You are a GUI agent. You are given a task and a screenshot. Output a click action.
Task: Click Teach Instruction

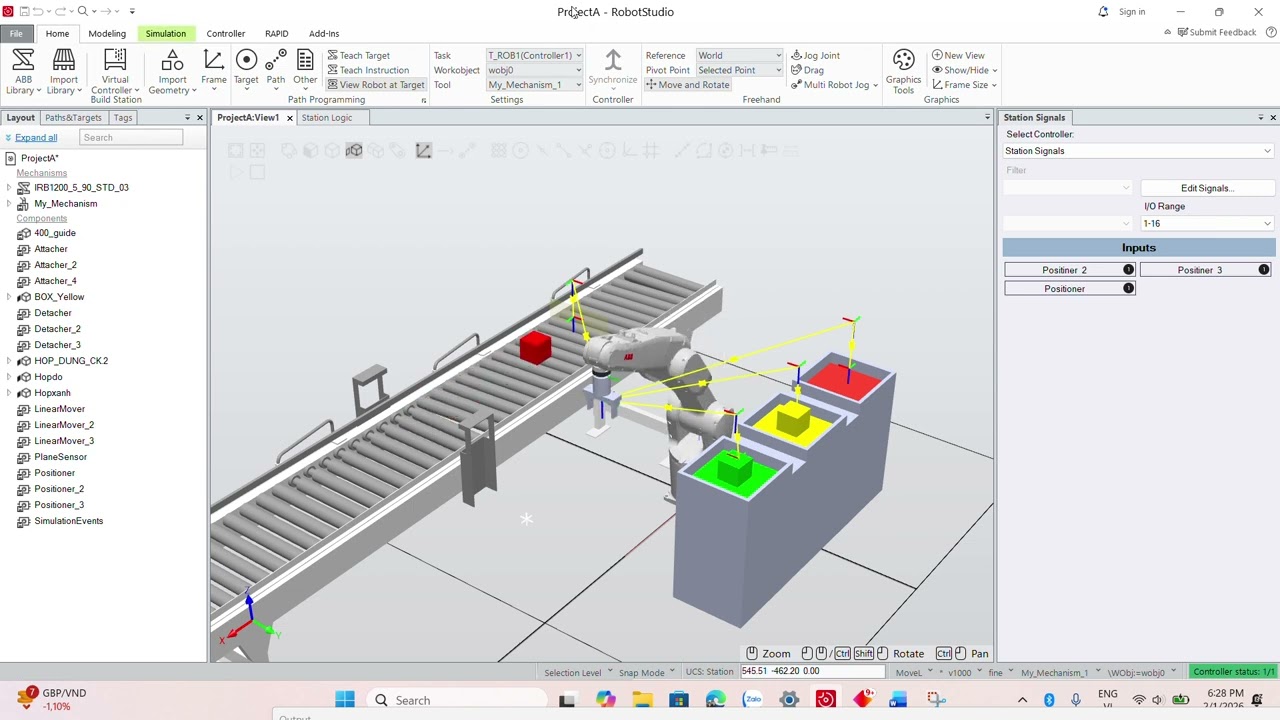click(368, 70)
